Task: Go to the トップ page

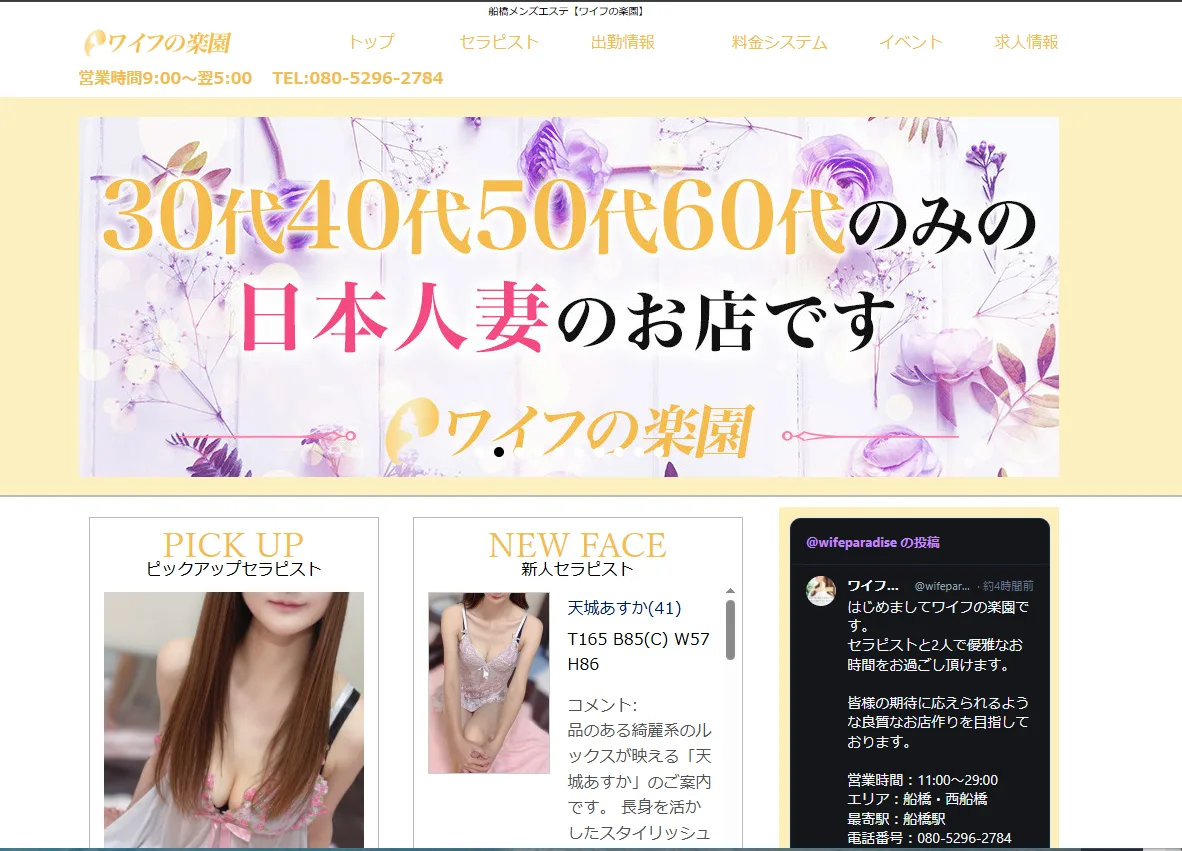Action: click(x=371, y=42)
